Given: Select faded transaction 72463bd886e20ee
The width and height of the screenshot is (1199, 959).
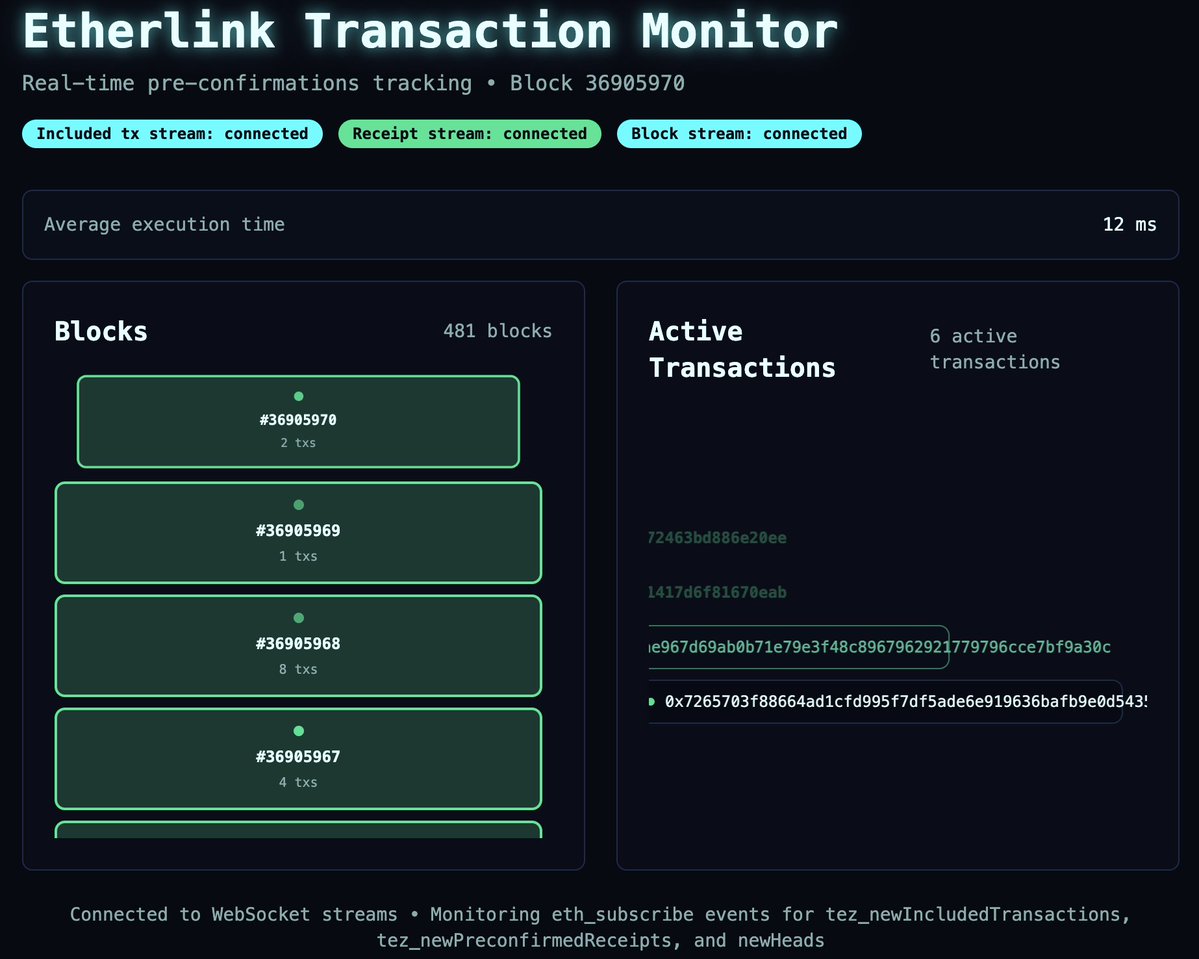Looking at the screenshot, I should [717, 538].
